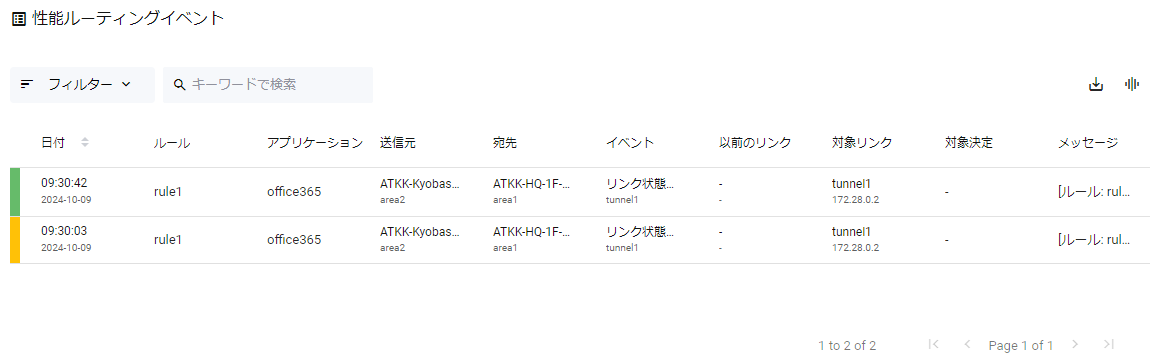The height and width of the screenshot is (363, 1160).
Task: Download the event list with download icon
Action: click(x=1096, y=85)
